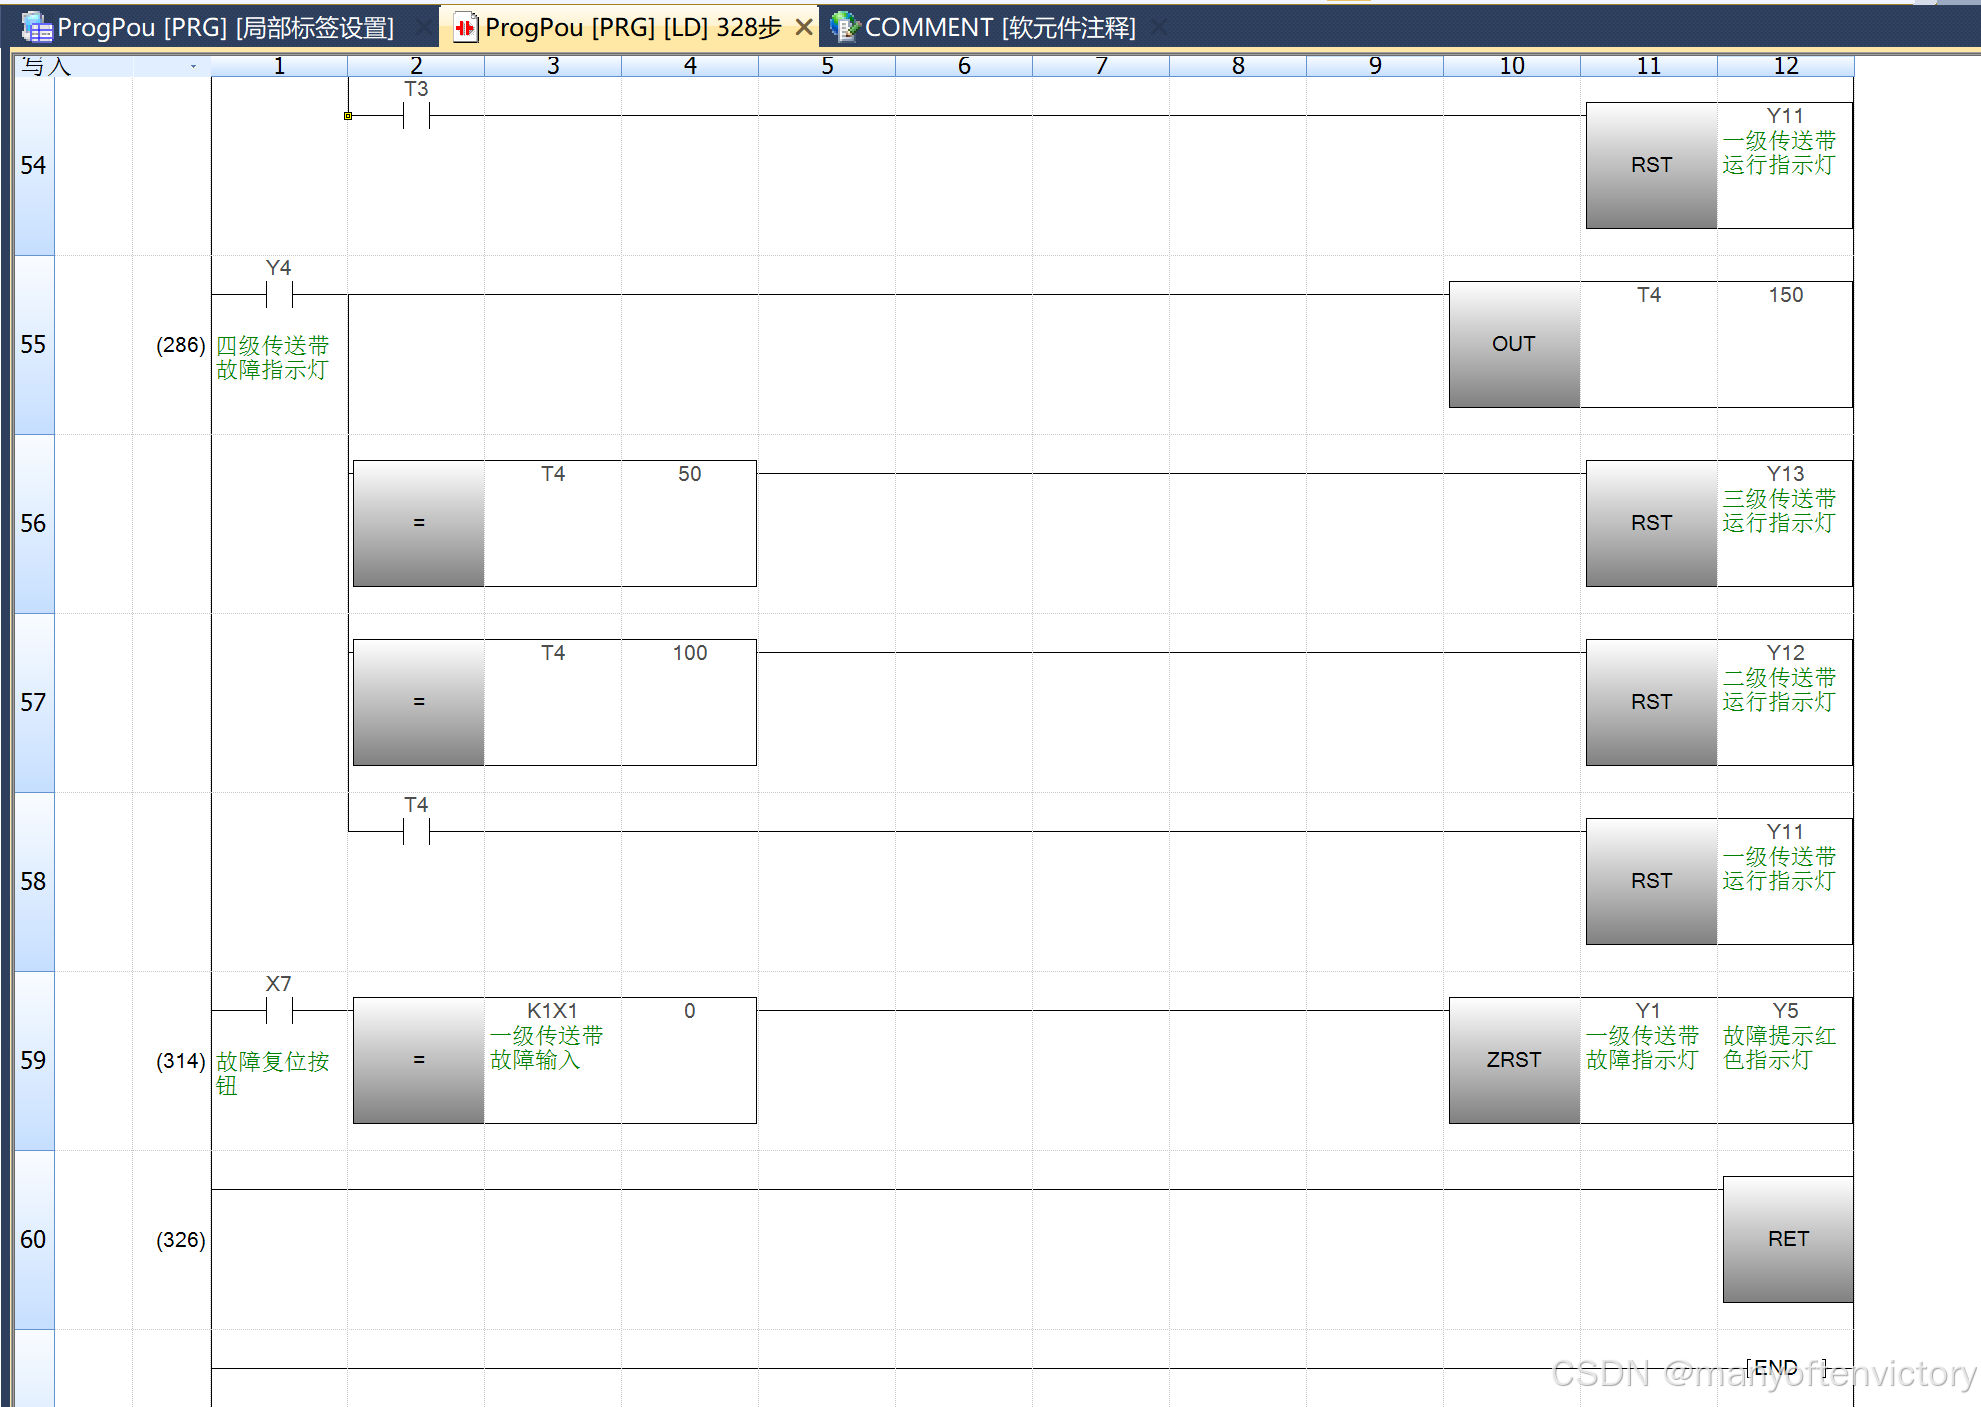Click the END instruction marker
1981x1407 pixels.
coord(1786,1368)
